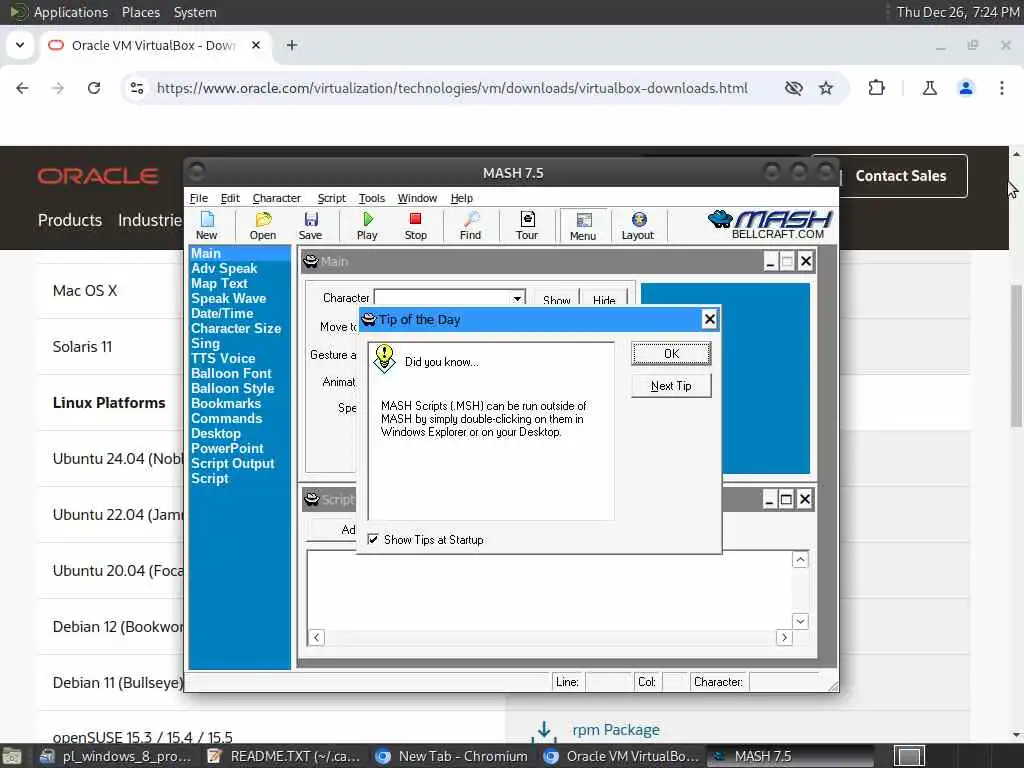Click the MASH Bellcraft.com logo
This screenshot has width=1024, height=768.
pos(769,225)
